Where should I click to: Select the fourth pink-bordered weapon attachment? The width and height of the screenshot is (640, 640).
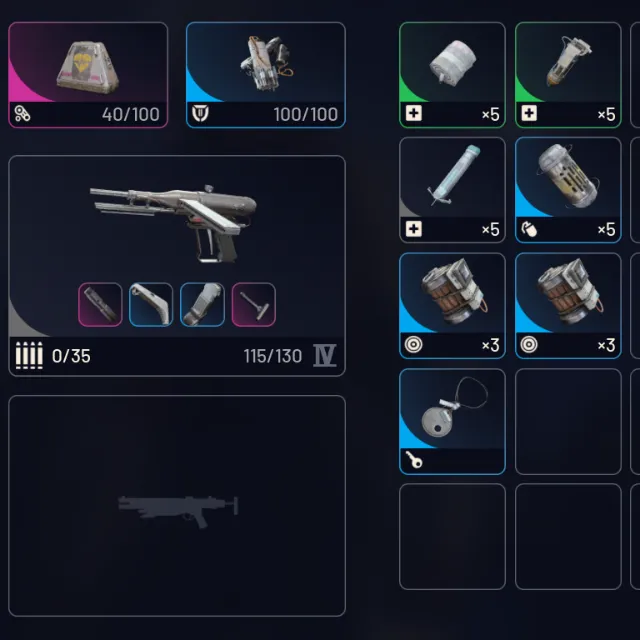click(x=253, y=304)
